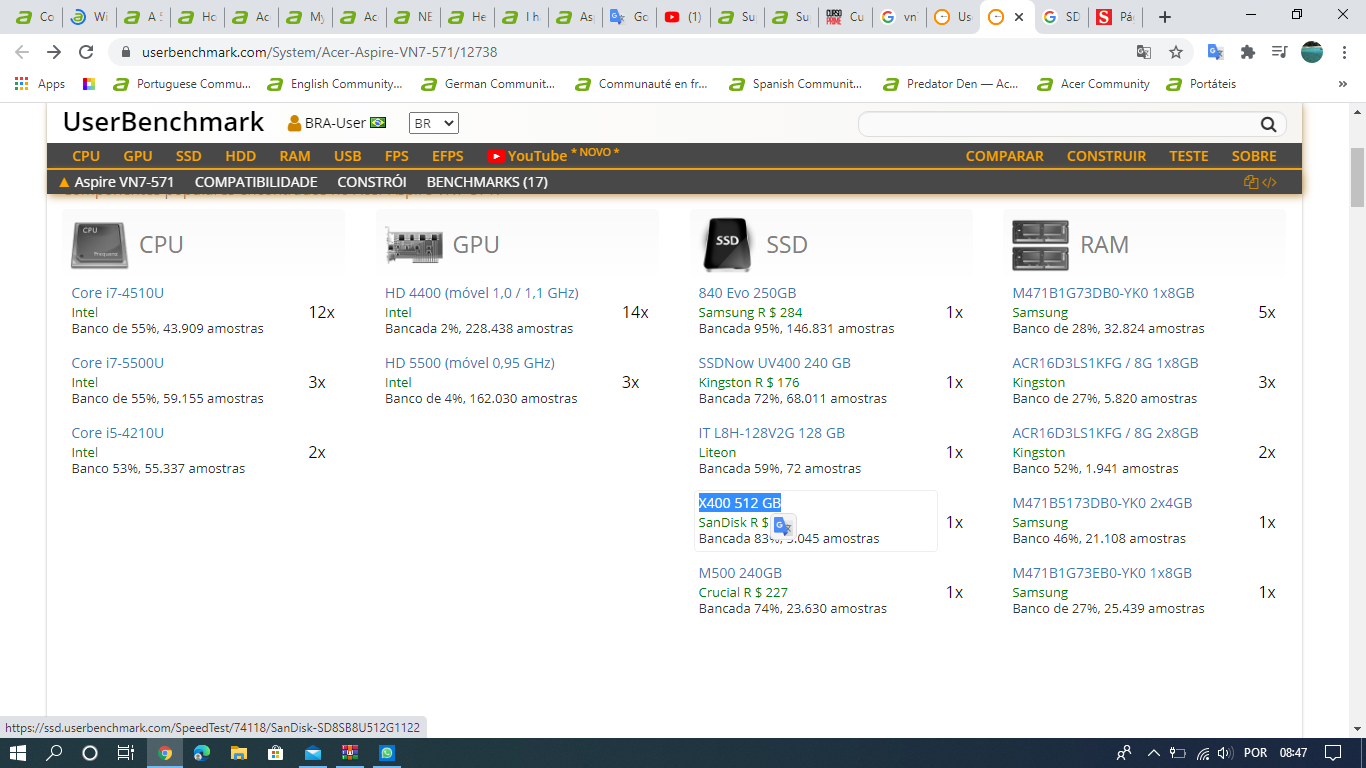Open the Windows notification center
This screenshot has width=1366, height=768.
pos(1332,753)
